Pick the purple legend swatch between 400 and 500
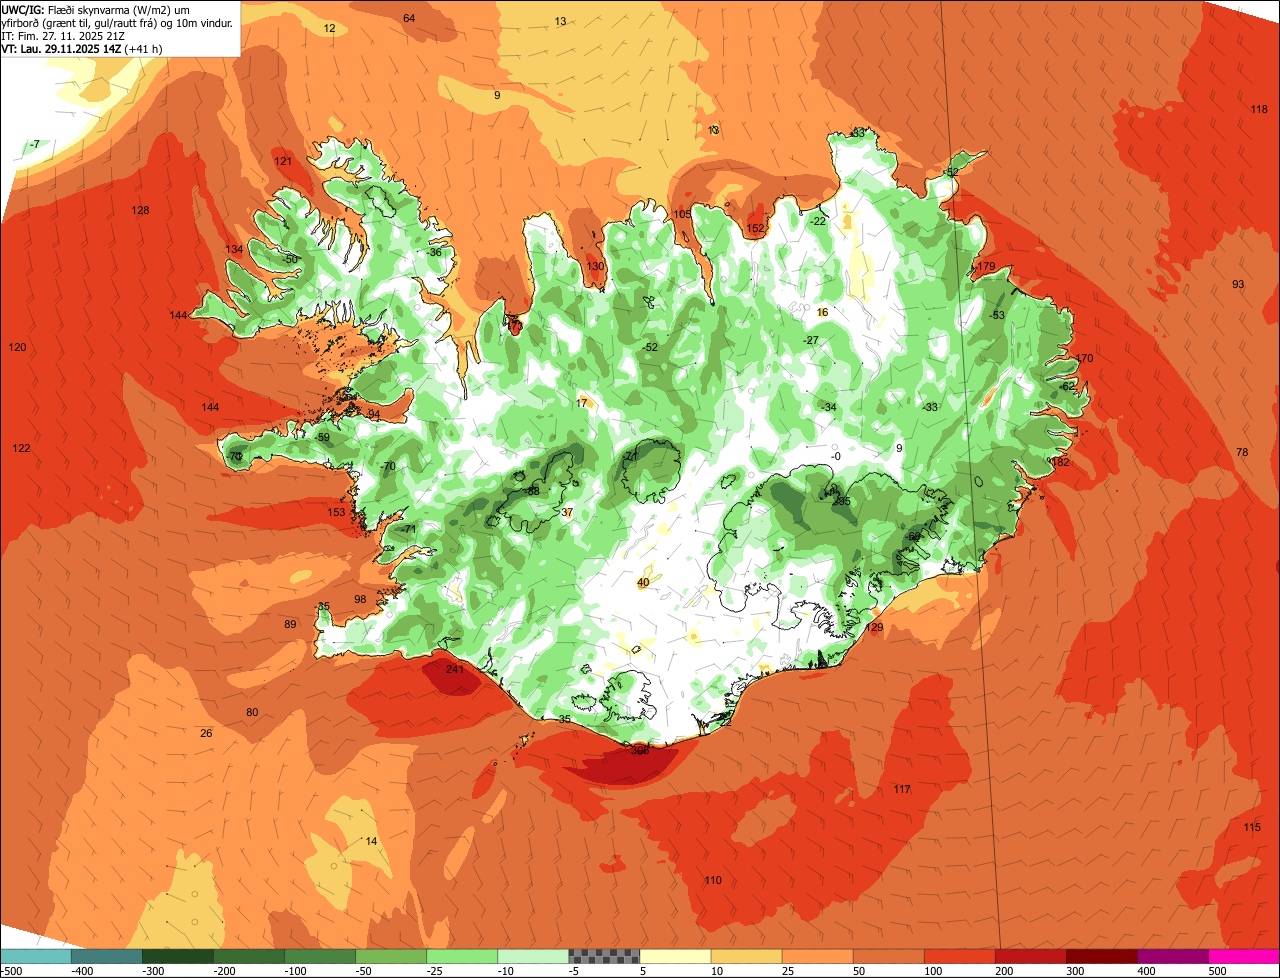This screenshot has width=1280, height=978. (1173, 956)
